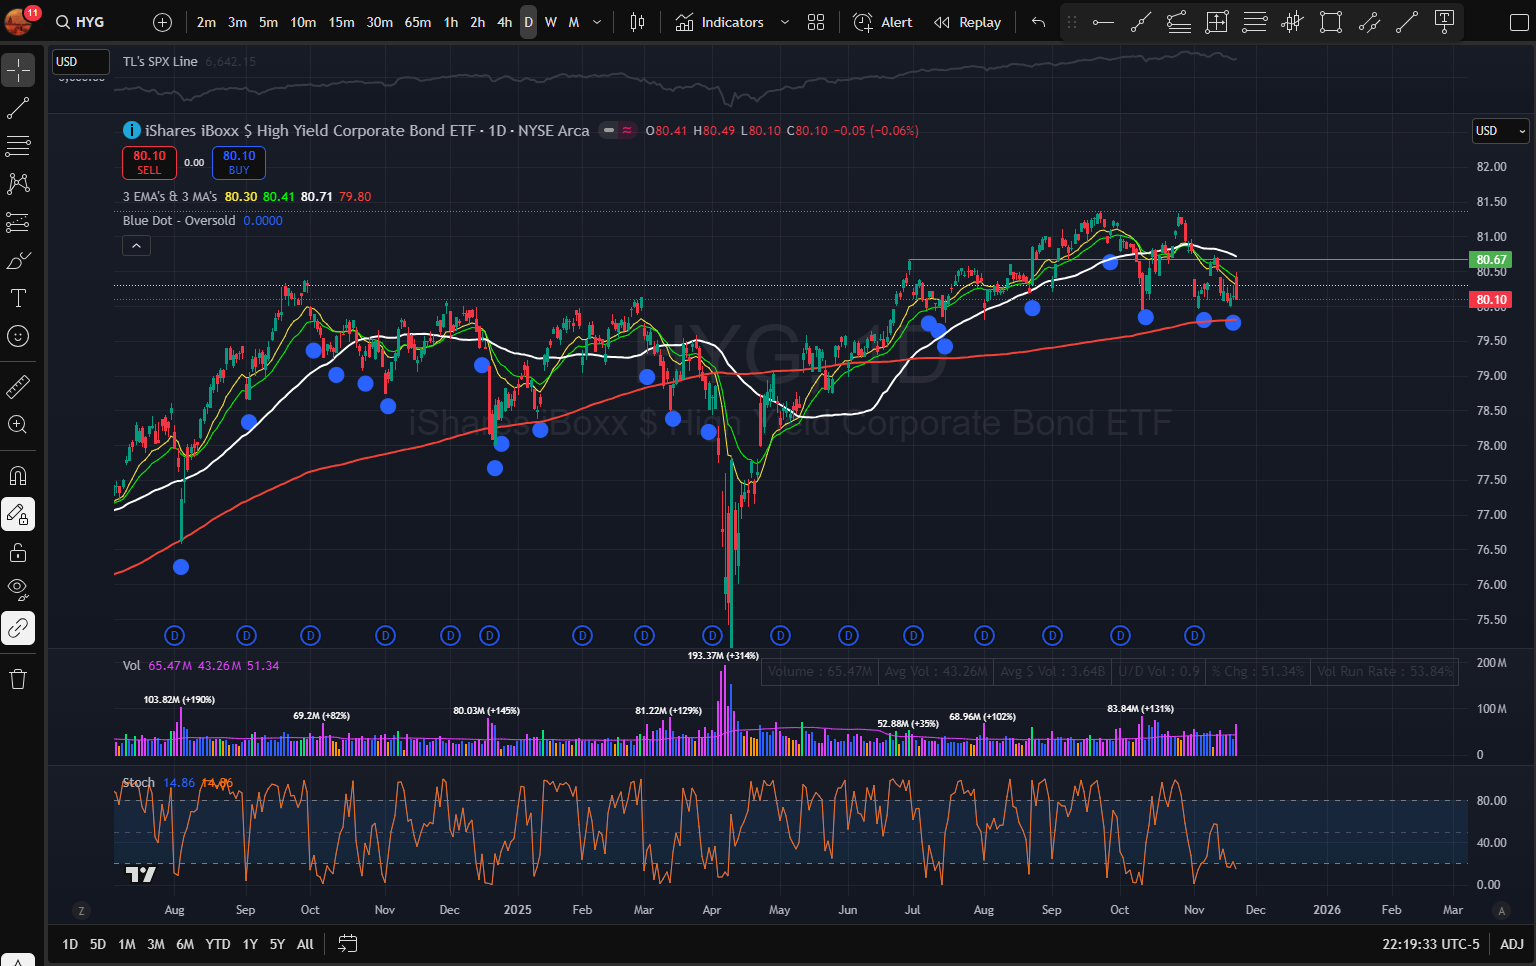Open the Indicators dialog
The height and width of the screenshot is (966, 1536).
(720, 22)
